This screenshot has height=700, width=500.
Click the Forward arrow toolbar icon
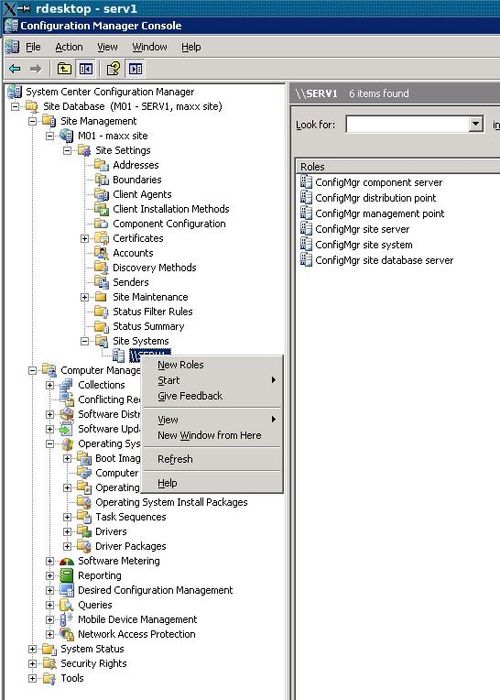click(35, 68)
